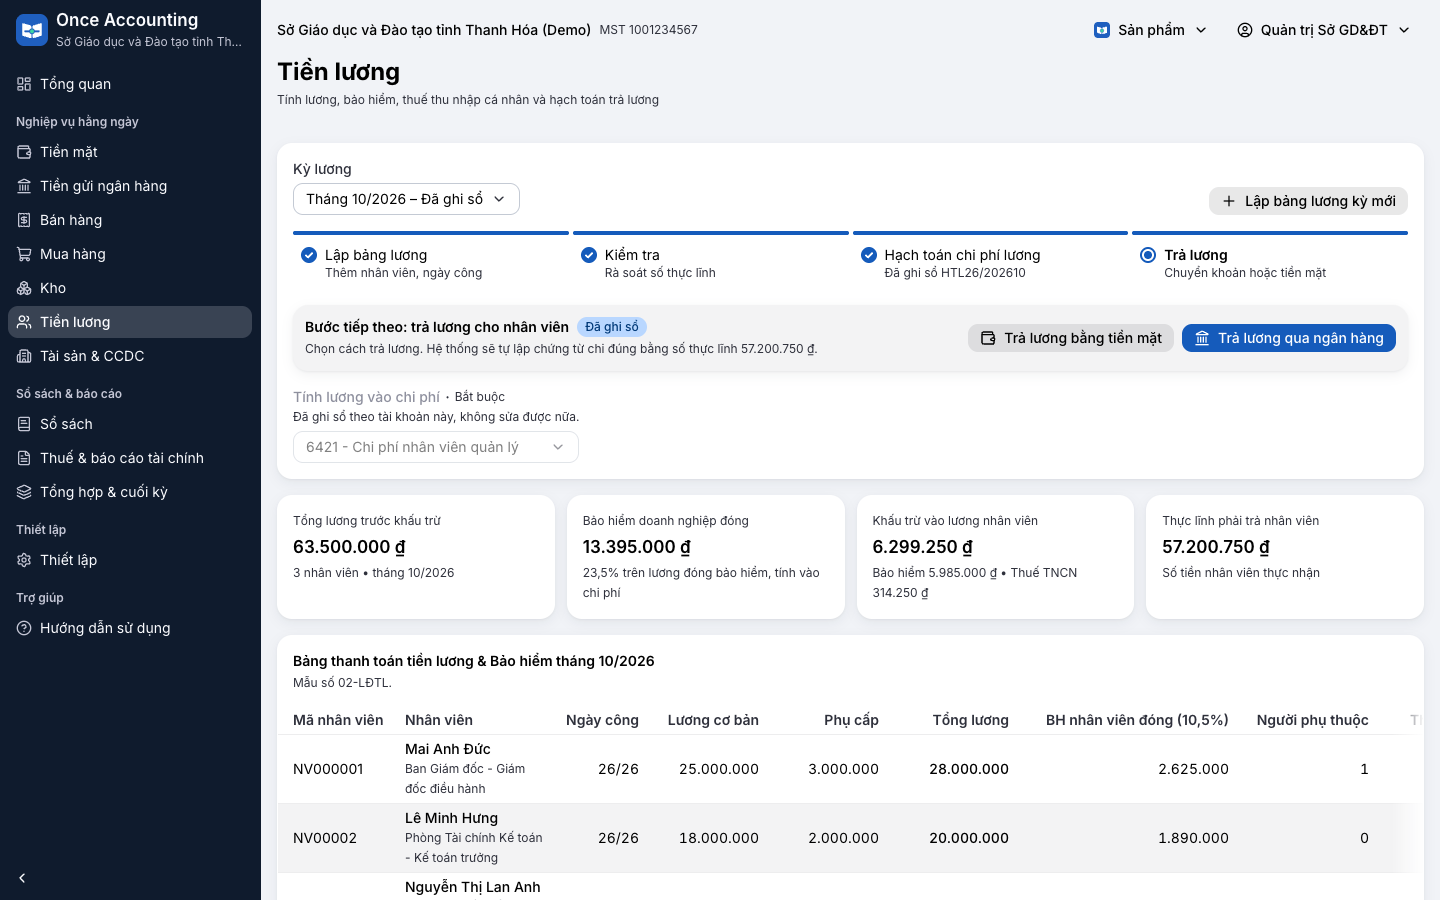The width and height of the screenshot is (1440, 900).
Task: Click the Hạch toán chi phí lương checkmark
Action: pyautogui.click(x=869, y=255)
